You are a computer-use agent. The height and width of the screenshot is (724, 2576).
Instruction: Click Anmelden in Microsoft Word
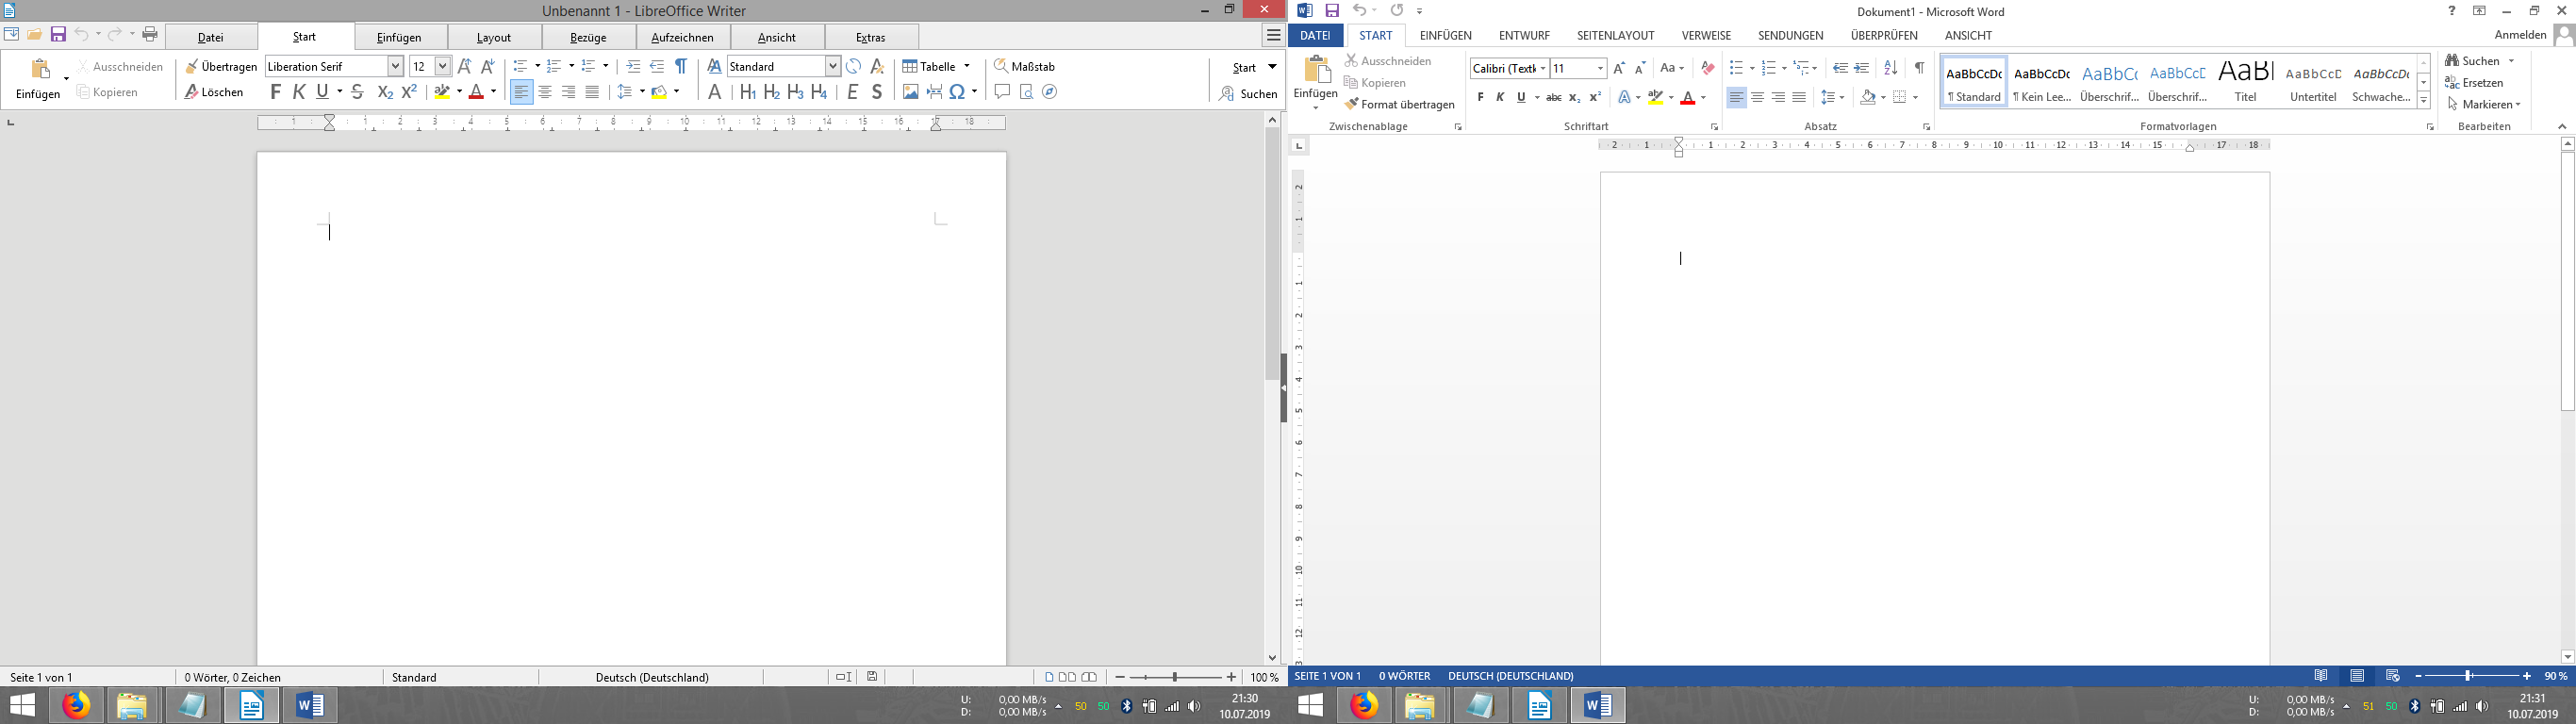pos(2520,34)
